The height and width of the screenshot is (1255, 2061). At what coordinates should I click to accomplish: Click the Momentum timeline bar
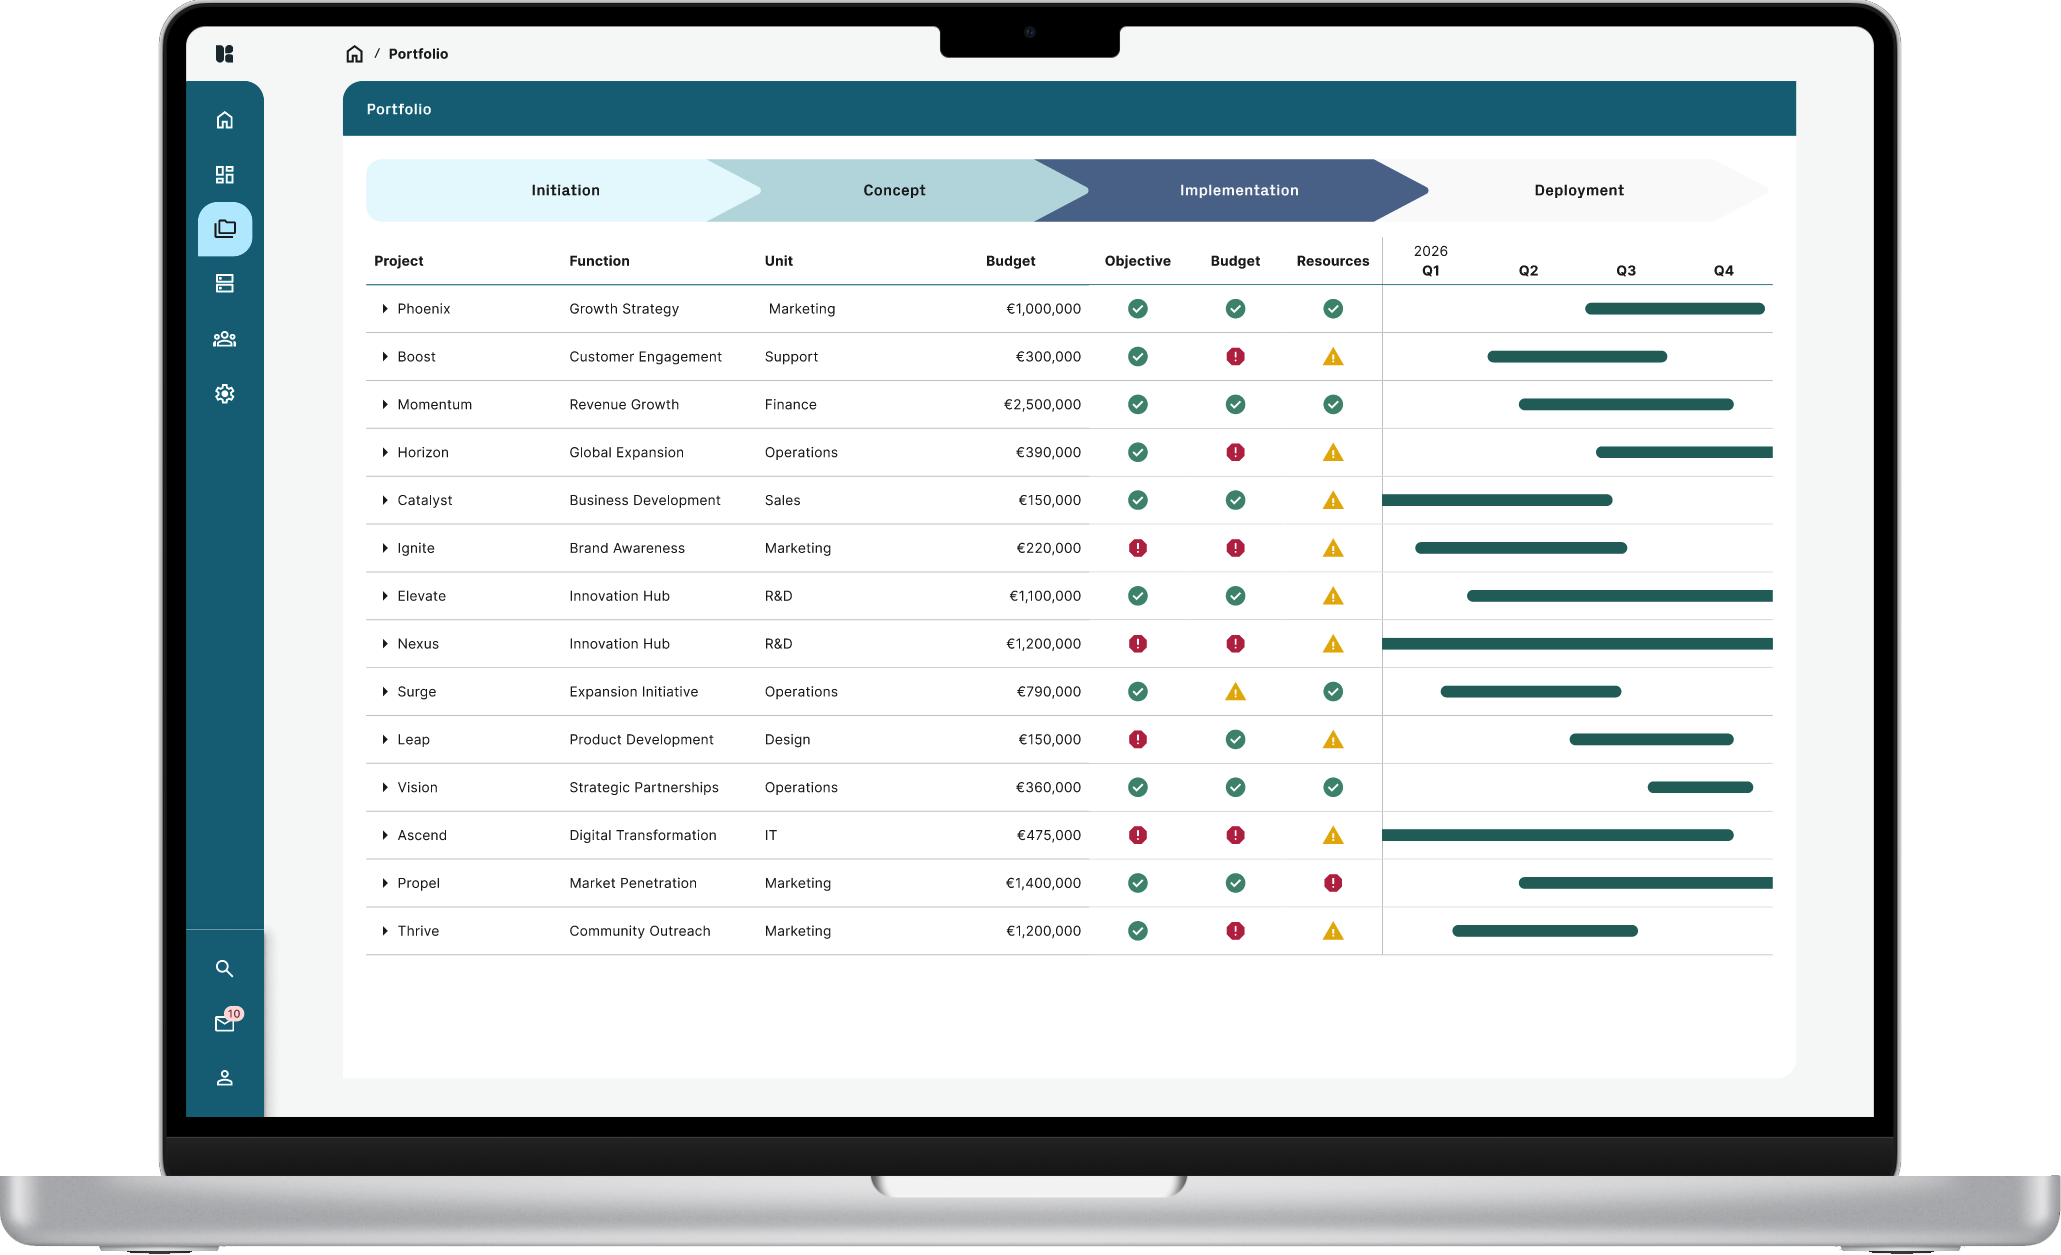[1625, 405]
